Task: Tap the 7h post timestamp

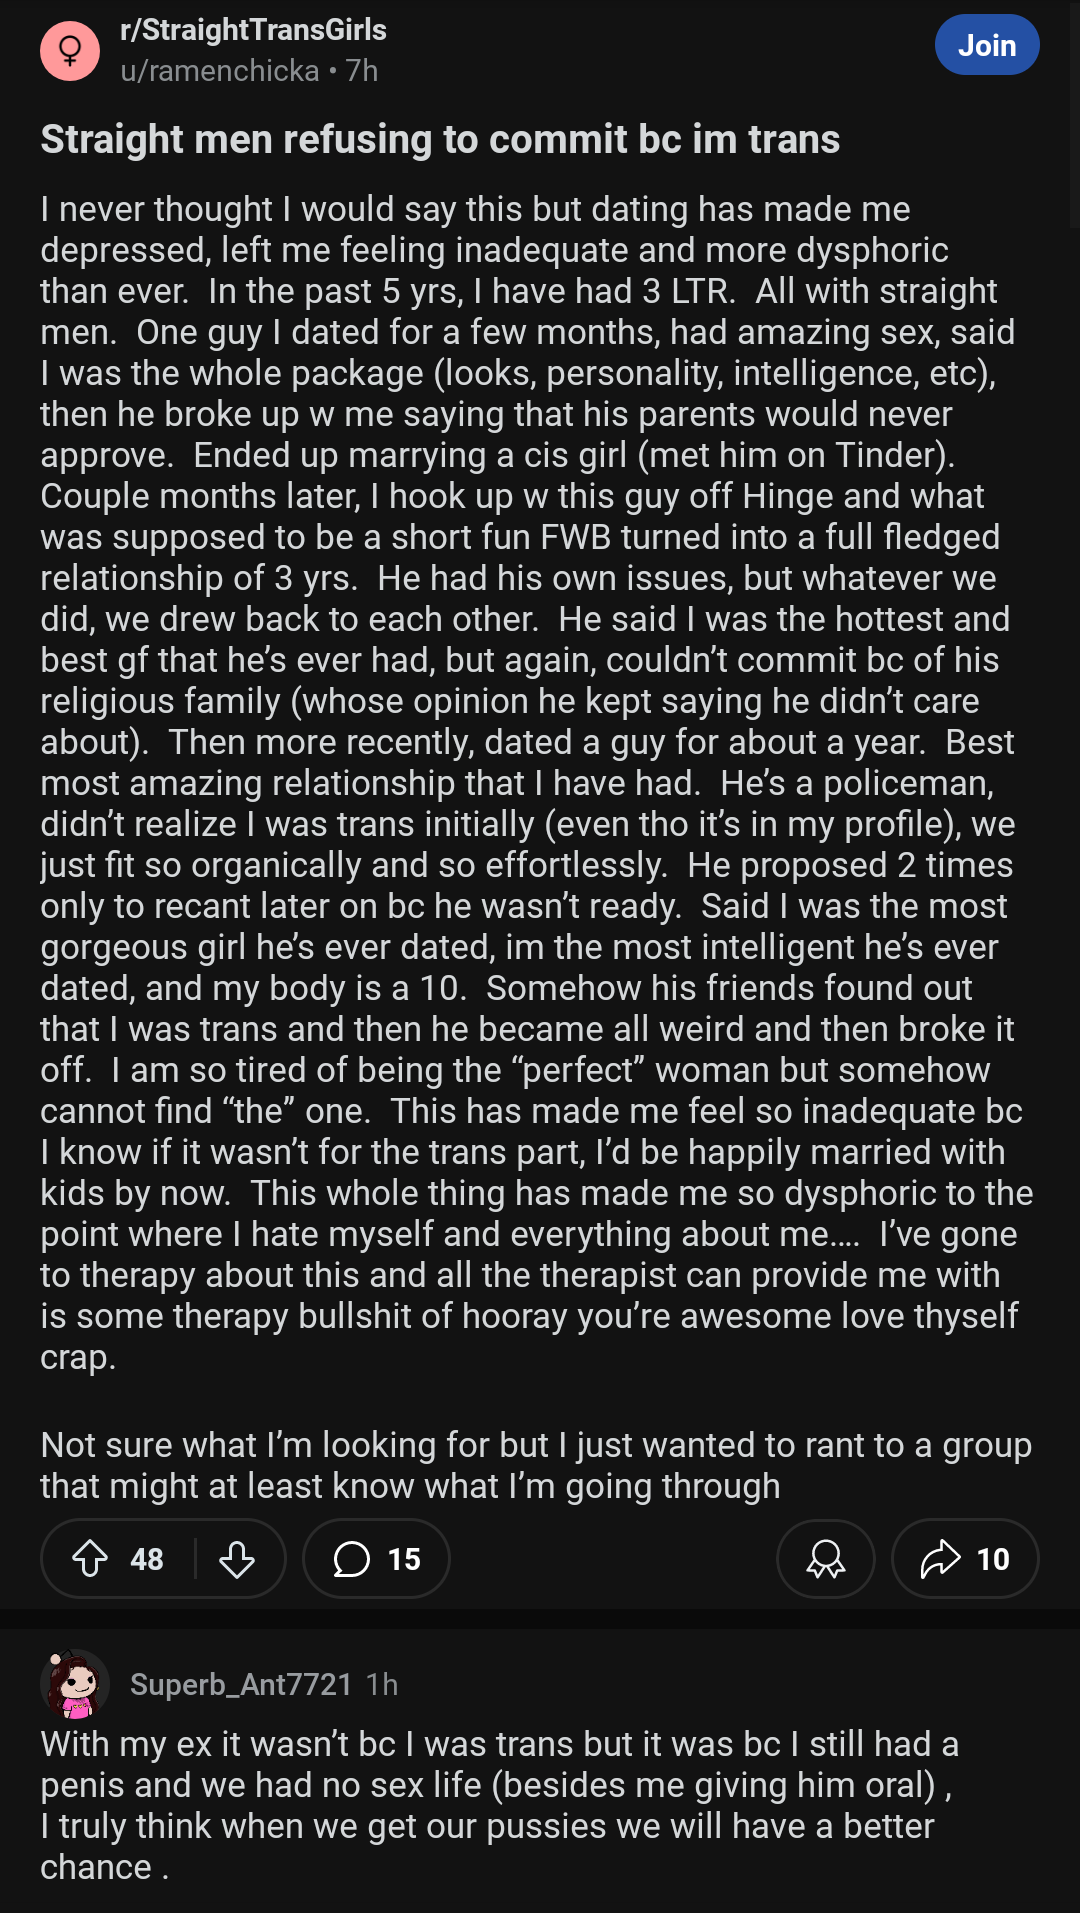Action: pos(362,71)
